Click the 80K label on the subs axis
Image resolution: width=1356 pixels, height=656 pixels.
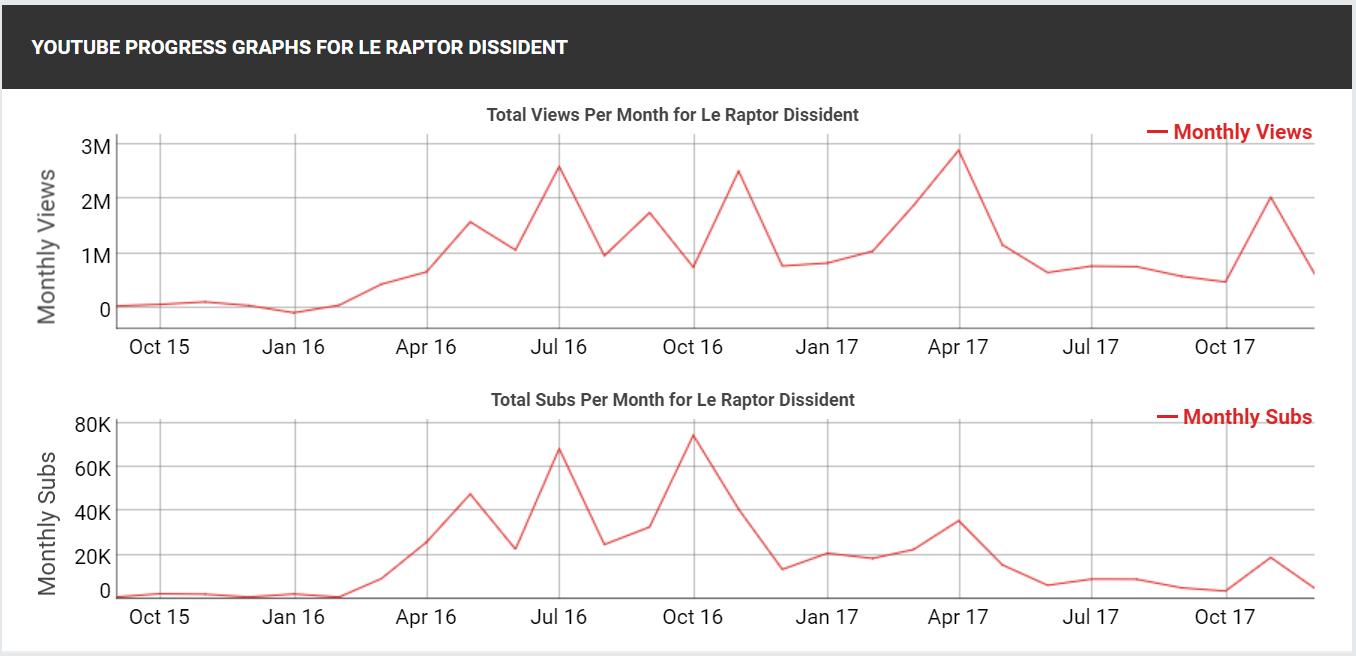[x=93, y=424]
